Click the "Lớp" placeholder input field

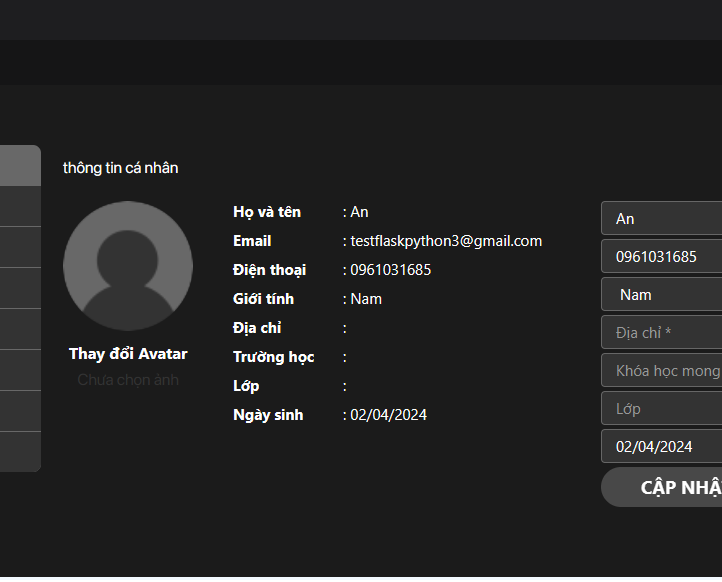tap(661, 408)
